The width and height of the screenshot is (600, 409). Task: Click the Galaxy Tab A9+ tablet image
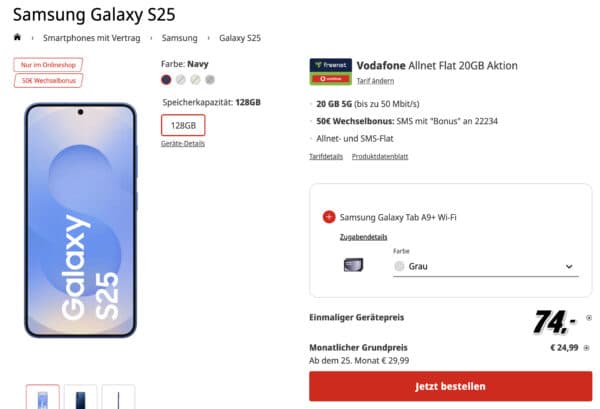352,266
